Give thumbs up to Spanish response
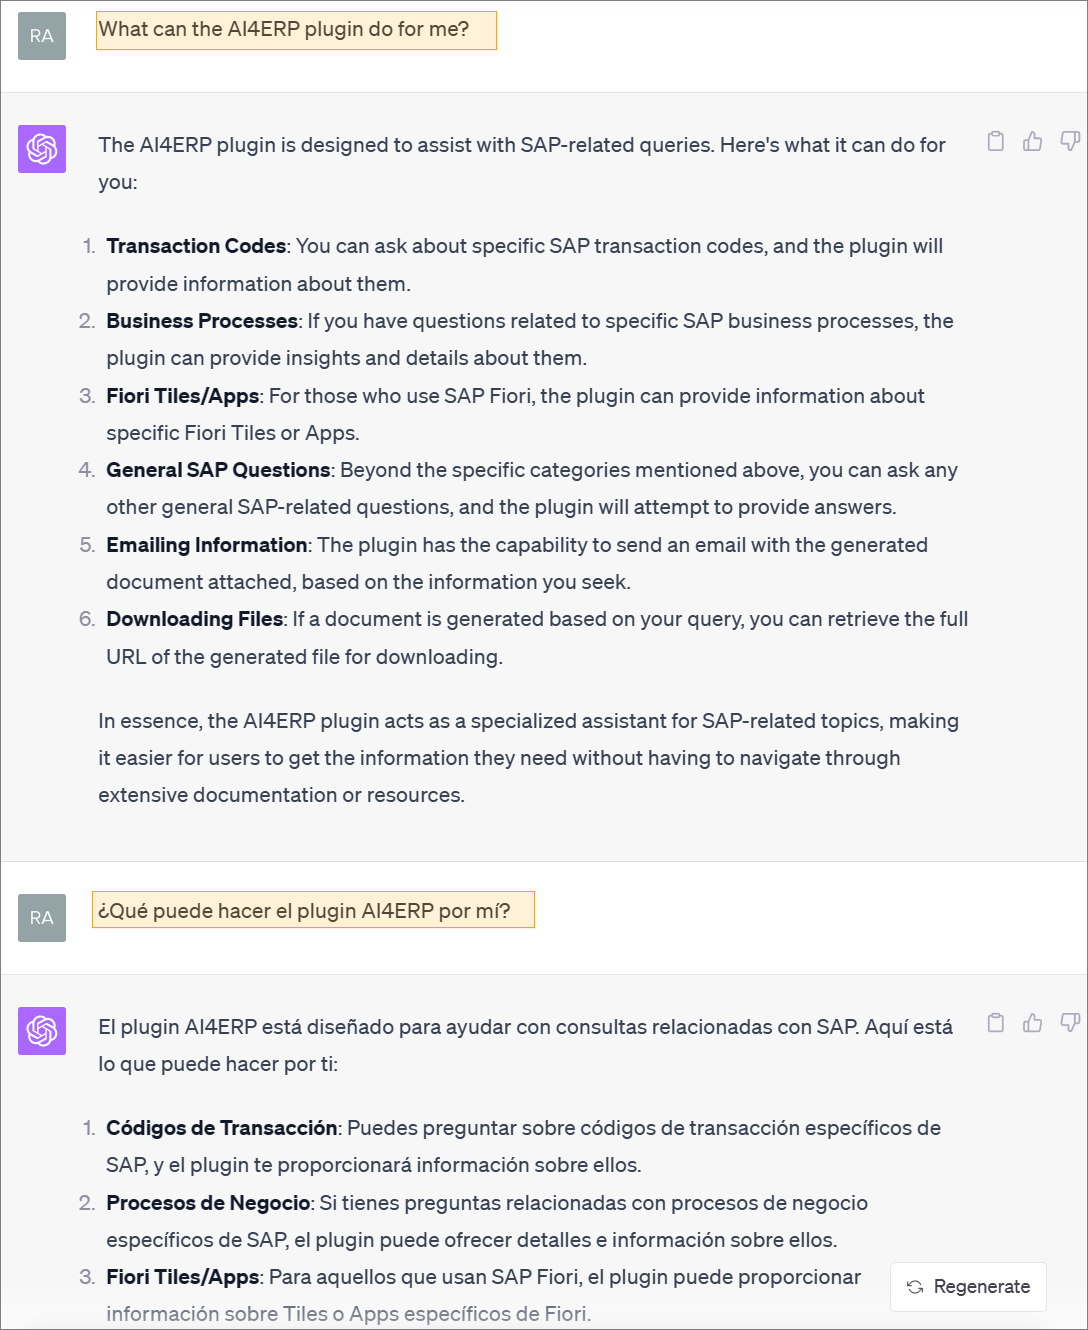Screen dimensions: 1088x1330 click(1032, 1023)
